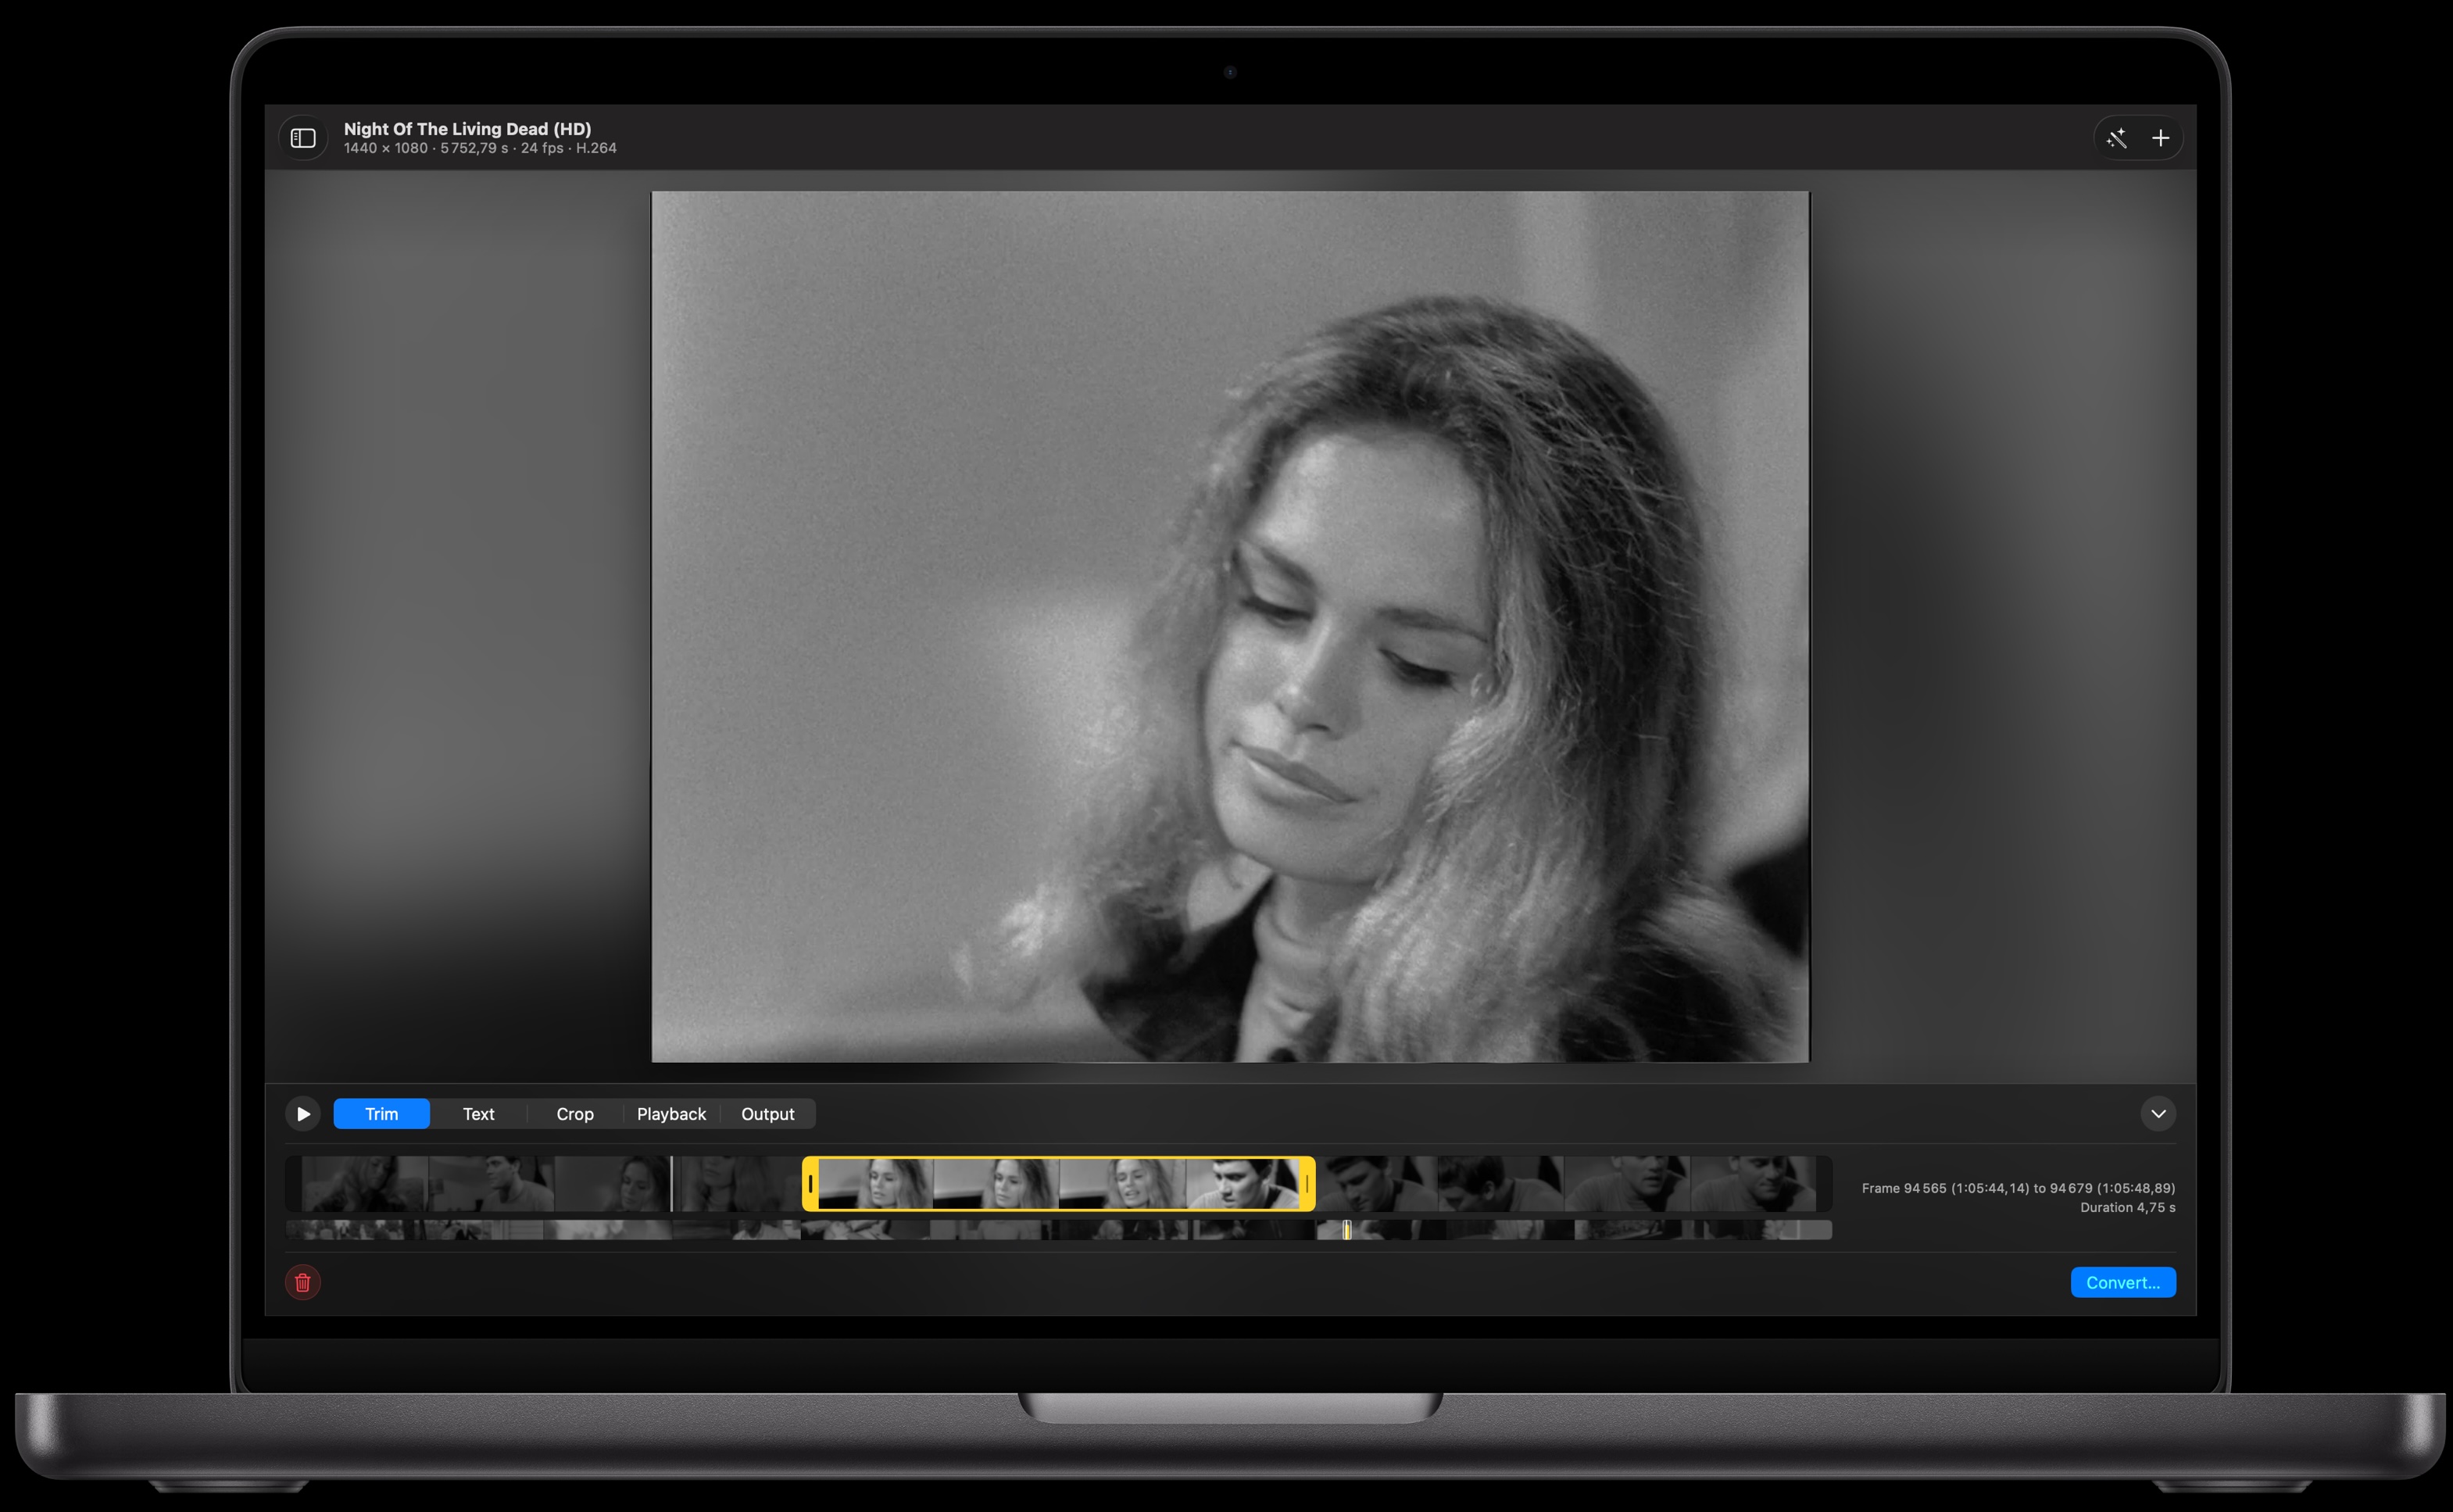Play the video preview

303,1114
